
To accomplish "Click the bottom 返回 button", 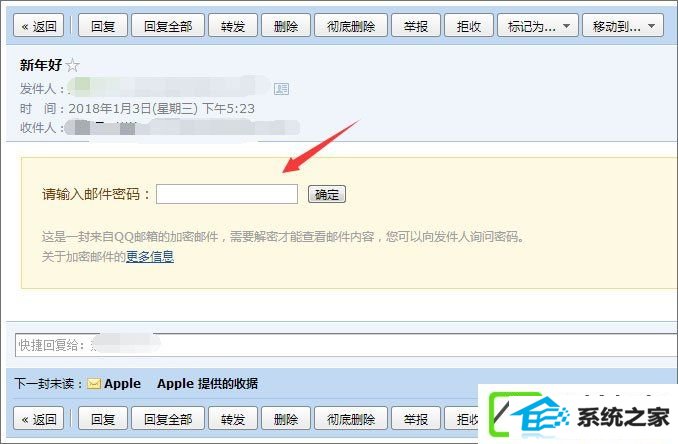I will click(x=38, y=418).
